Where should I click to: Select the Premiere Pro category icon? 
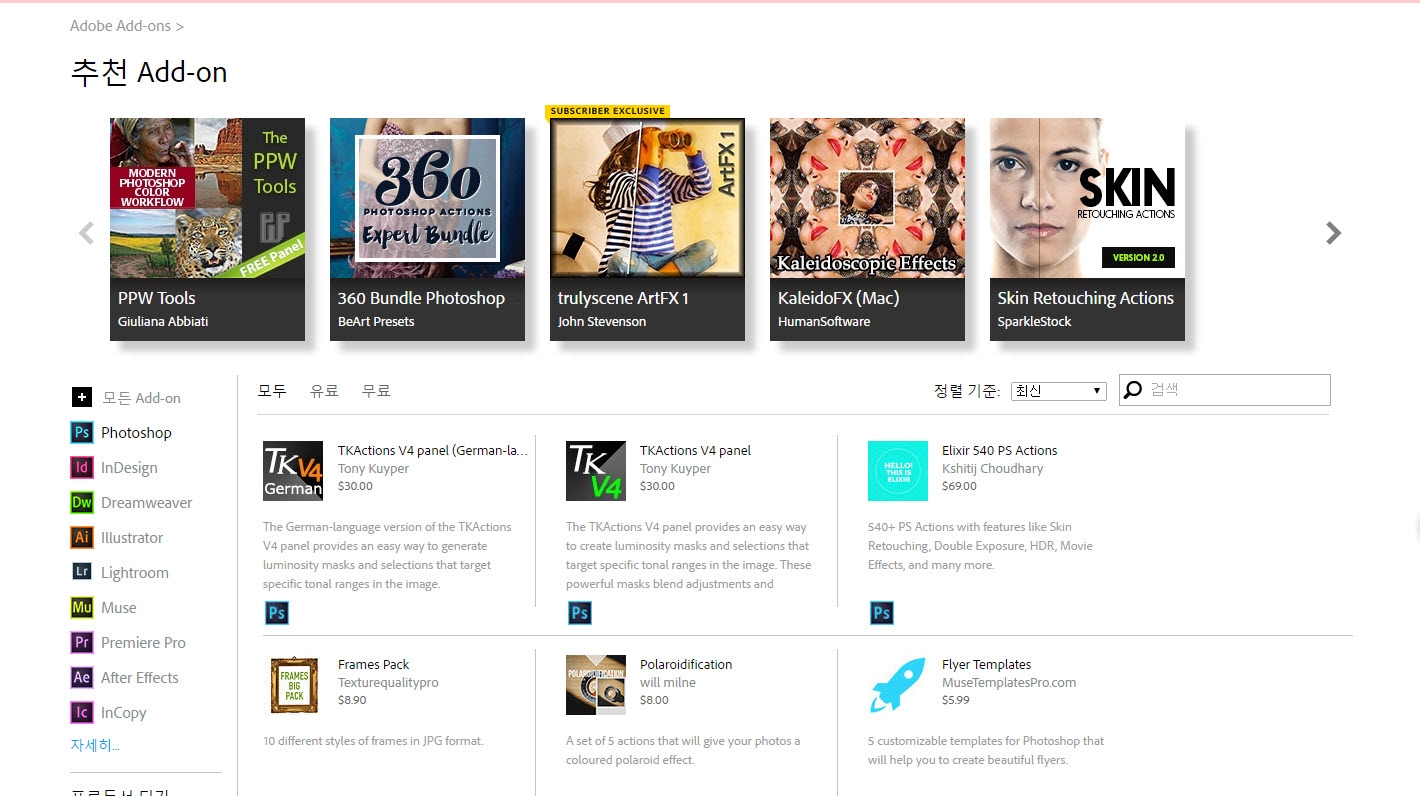81,642
